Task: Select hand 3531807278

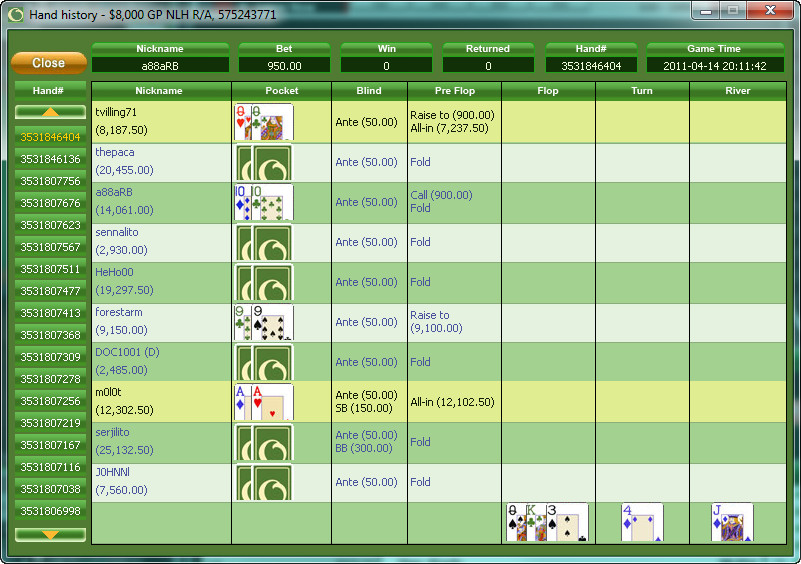Action: [x=50, y=379]
